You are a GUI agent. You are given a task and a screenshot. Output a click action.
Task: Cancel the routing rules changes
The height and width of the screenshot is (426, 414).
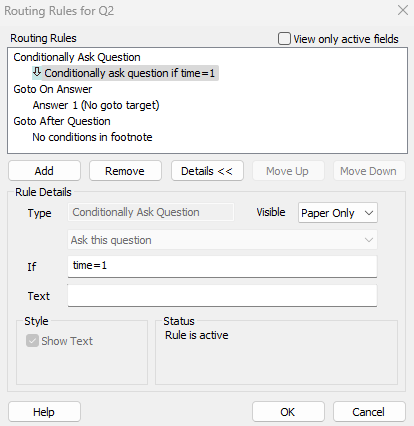369,412
